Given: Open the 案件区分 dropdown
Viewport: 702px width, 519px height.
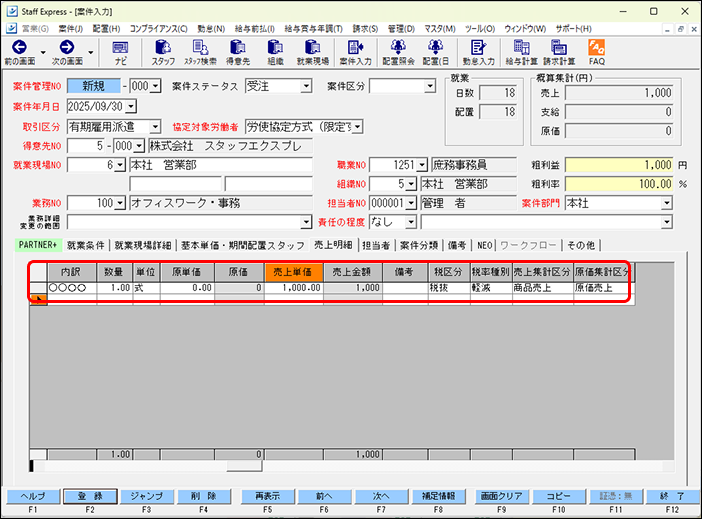Looking at the screenshot, I should pos(430,86).
